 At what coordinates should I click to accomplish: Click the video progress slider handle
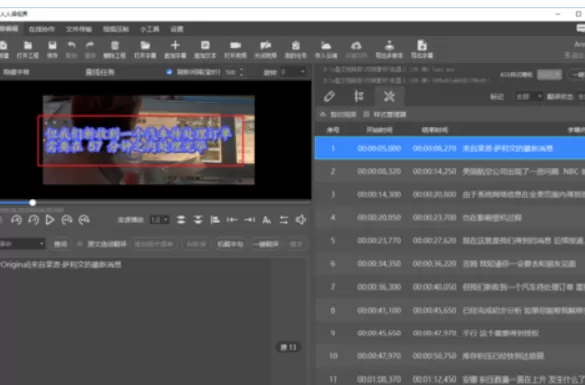click(33, 203)
